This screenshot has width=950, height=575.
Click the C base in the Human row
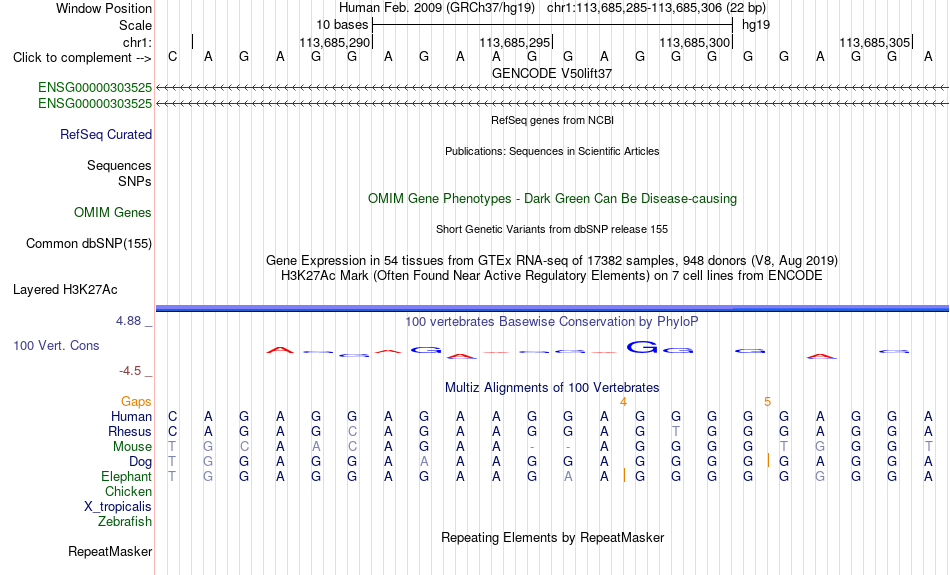173,417
